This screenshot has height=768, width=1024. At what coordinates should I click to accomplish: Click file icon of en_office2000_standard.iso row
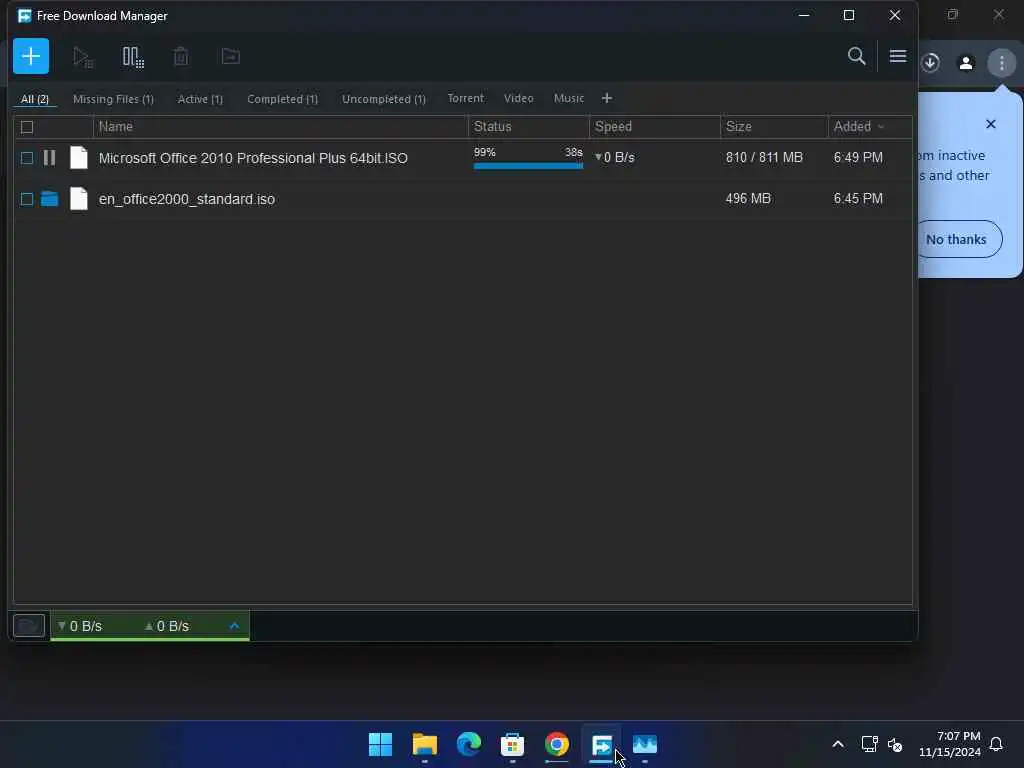click(78, 199)
